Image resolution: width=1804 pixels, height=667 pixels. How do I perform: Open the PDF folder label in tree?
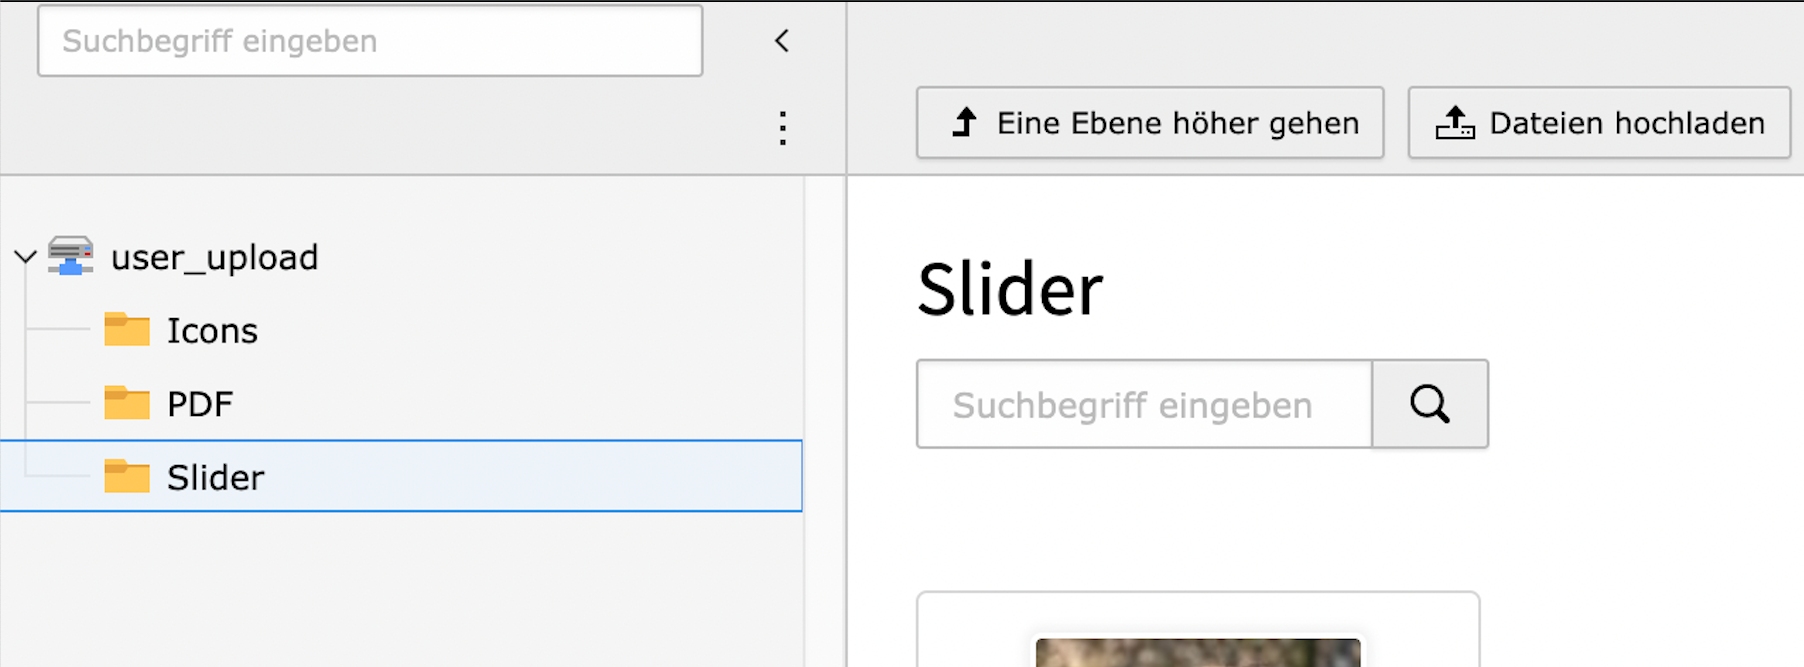[200, 404]
